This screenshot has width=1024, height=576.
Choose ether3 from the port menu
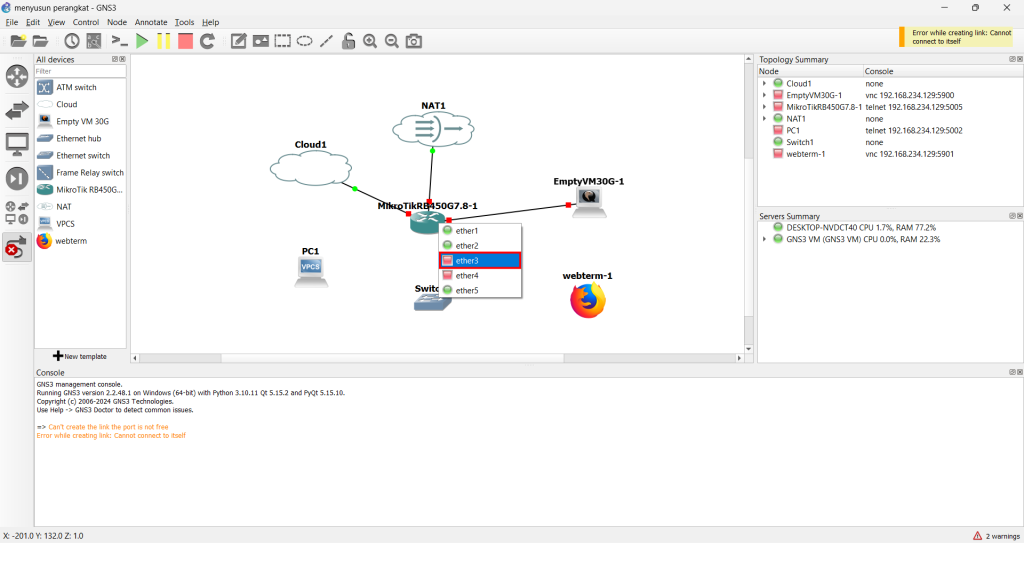tap(480, 261)
